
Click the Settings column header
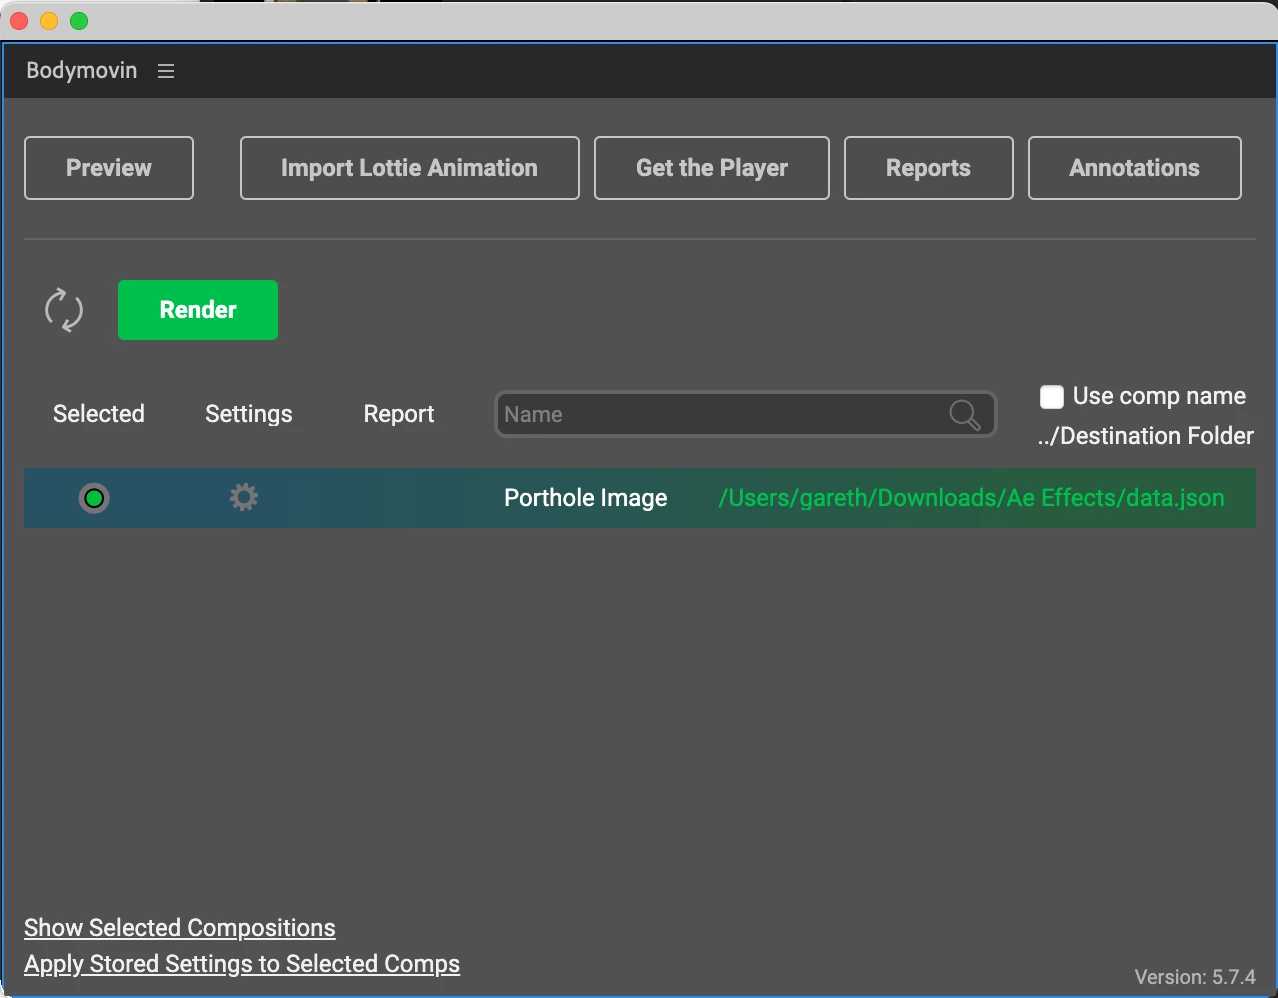tap(249, 414)
